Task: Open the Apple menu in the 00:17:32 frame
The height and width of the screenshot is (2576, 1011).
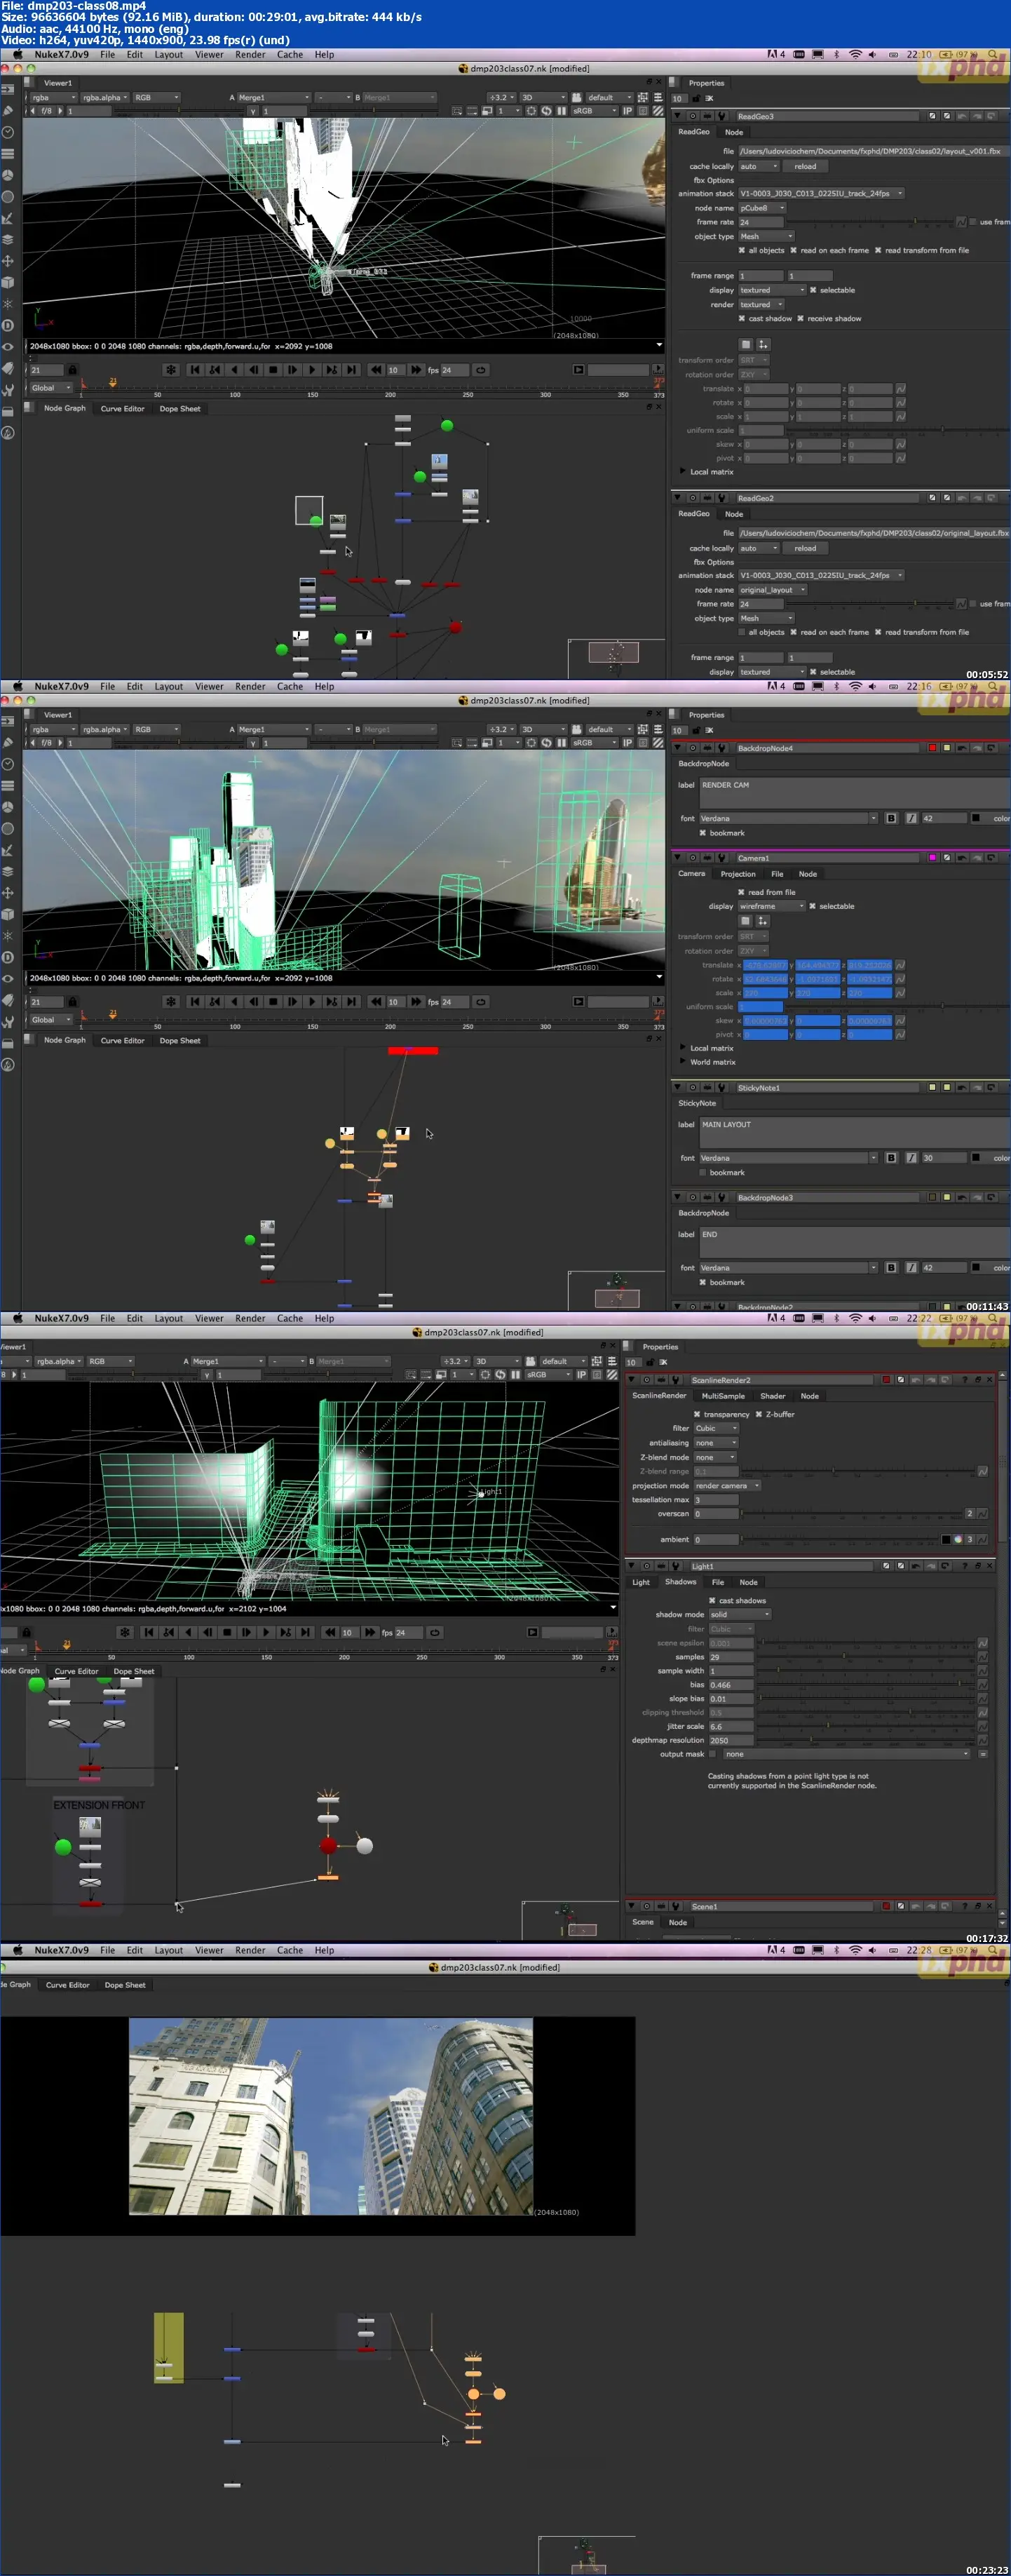Action: click(17, 1319)
